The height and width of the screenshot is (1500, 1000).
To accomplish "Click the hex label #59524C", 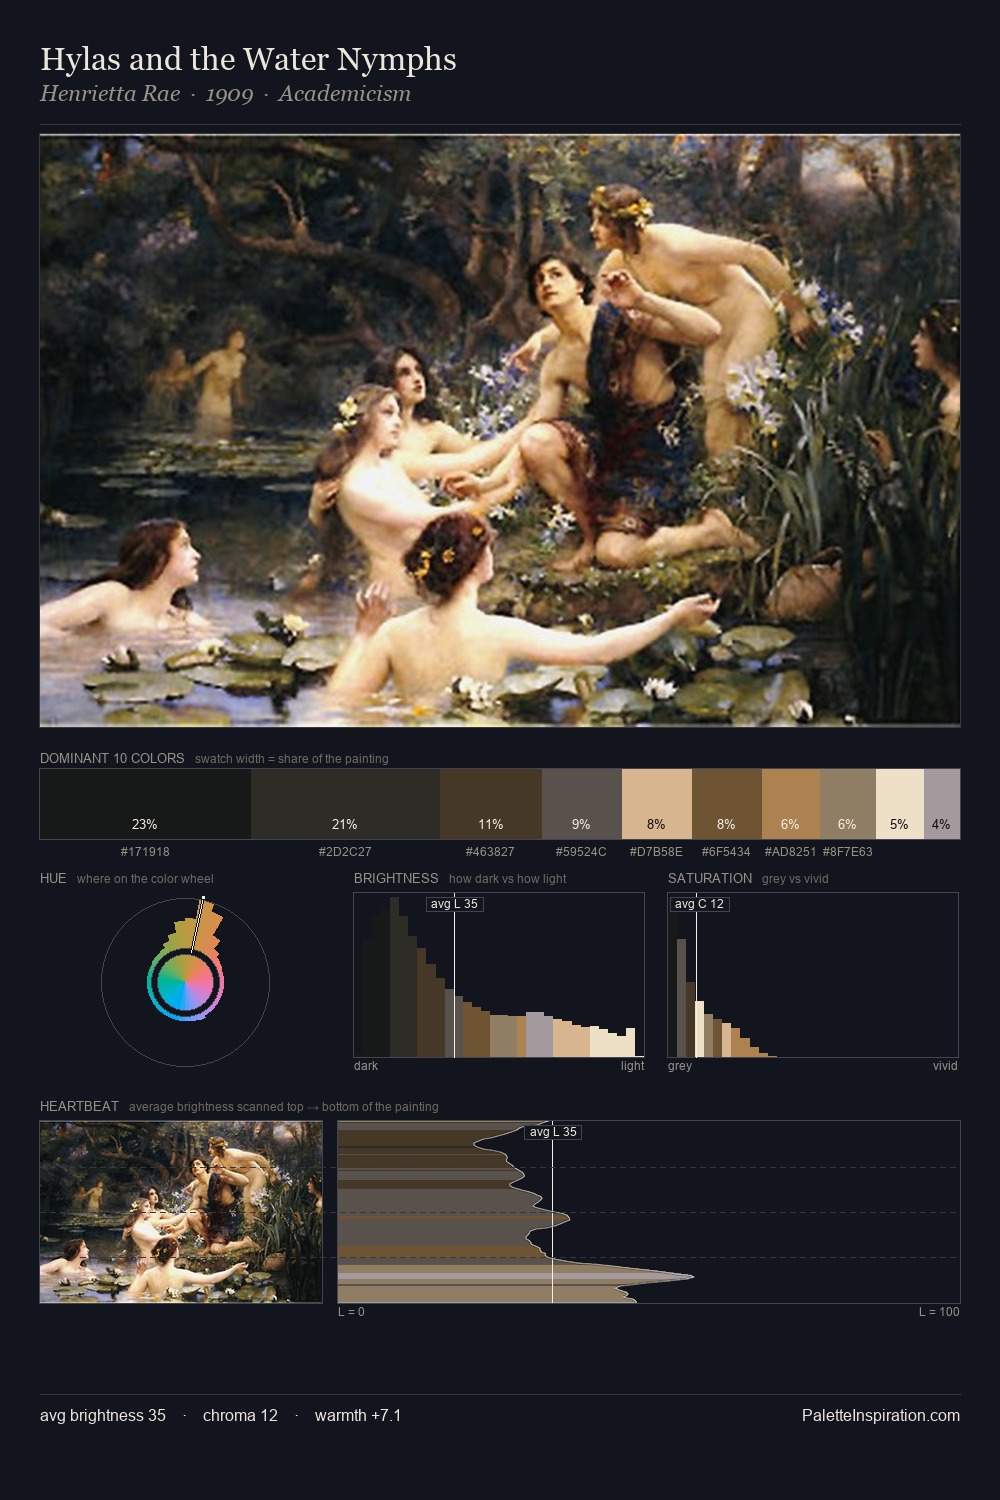I will pos(581,852).
